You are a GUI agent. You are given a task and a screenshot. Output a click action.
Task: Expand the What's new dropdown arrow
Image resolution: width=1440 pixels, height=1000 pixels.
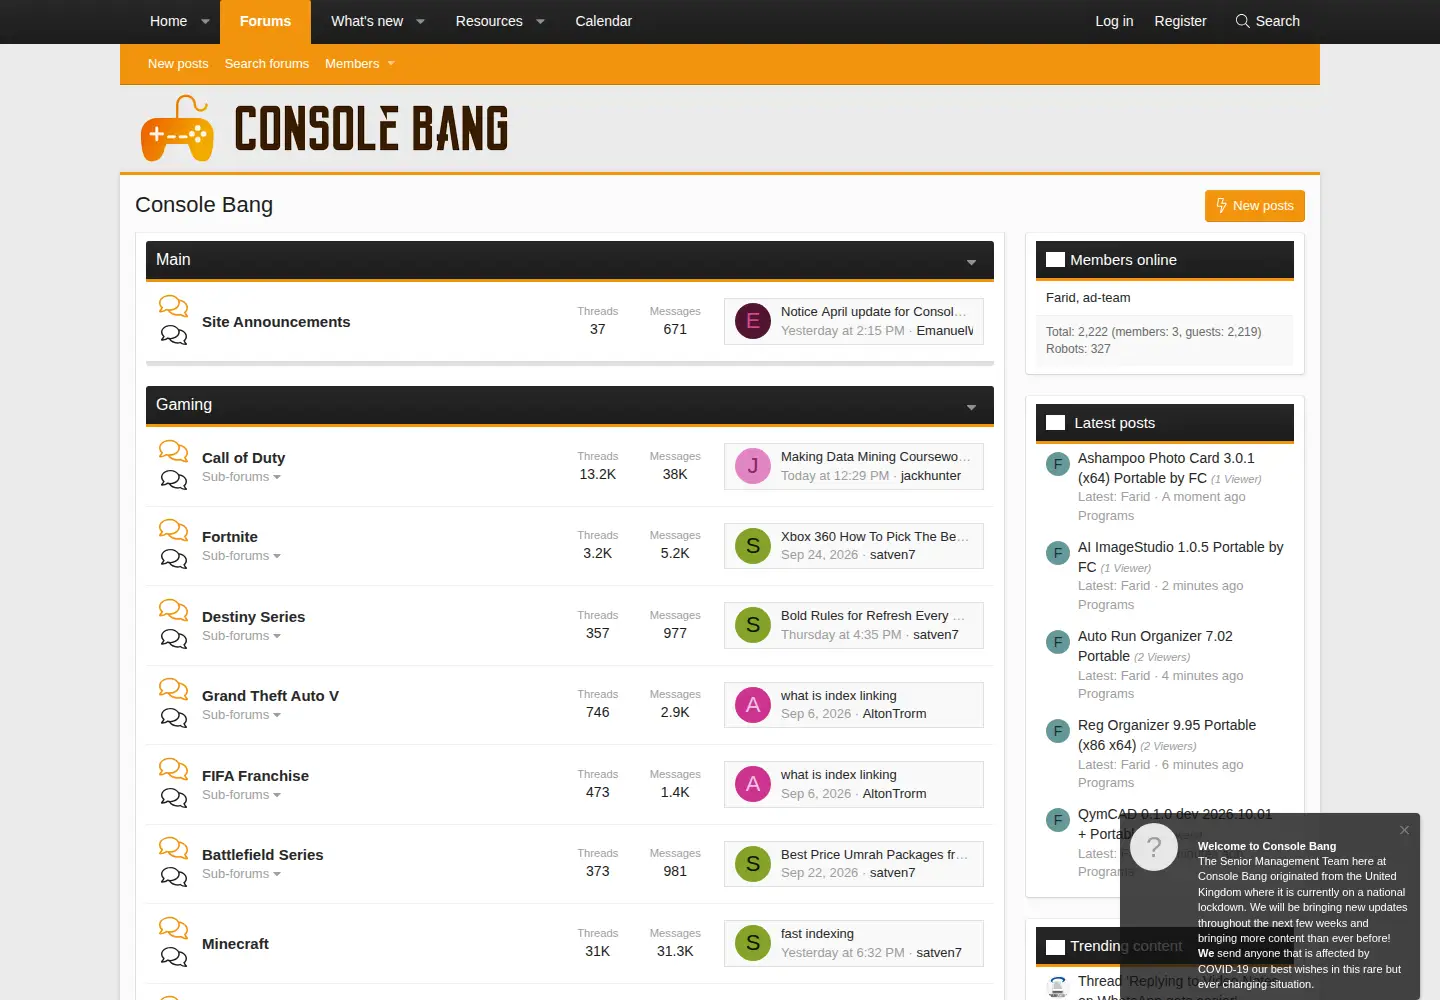[420, 21]
